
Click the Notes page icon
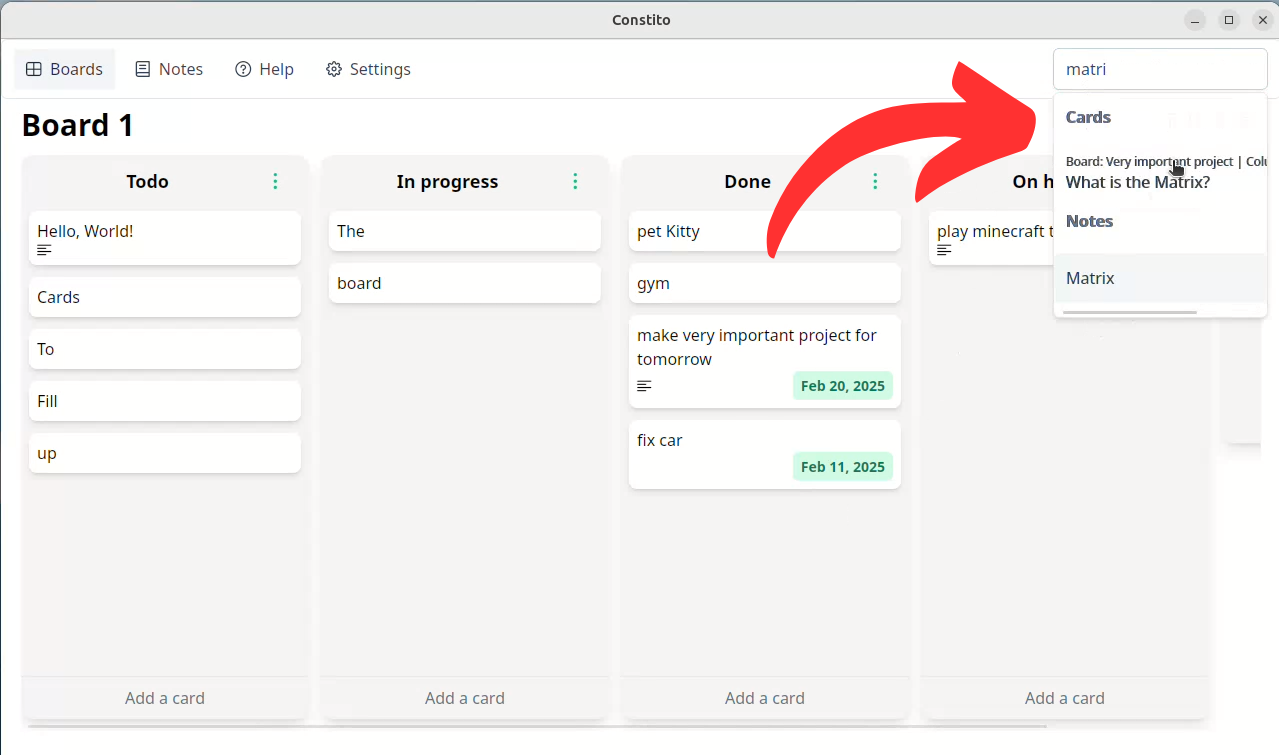[143, 69]
